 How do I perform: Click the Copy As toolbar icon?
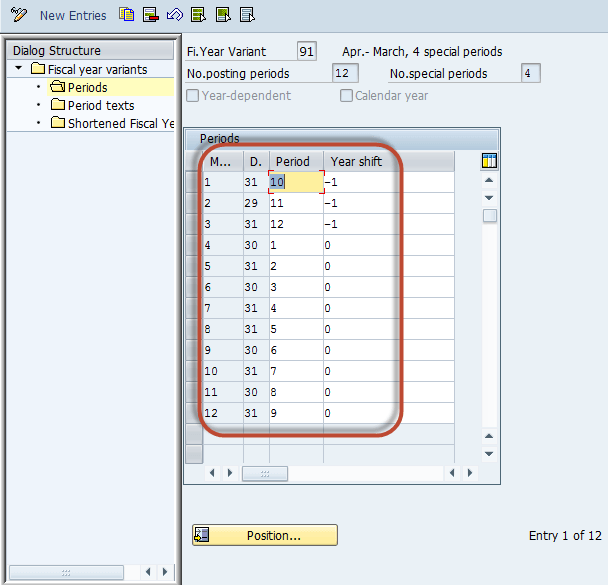(126, 14)
